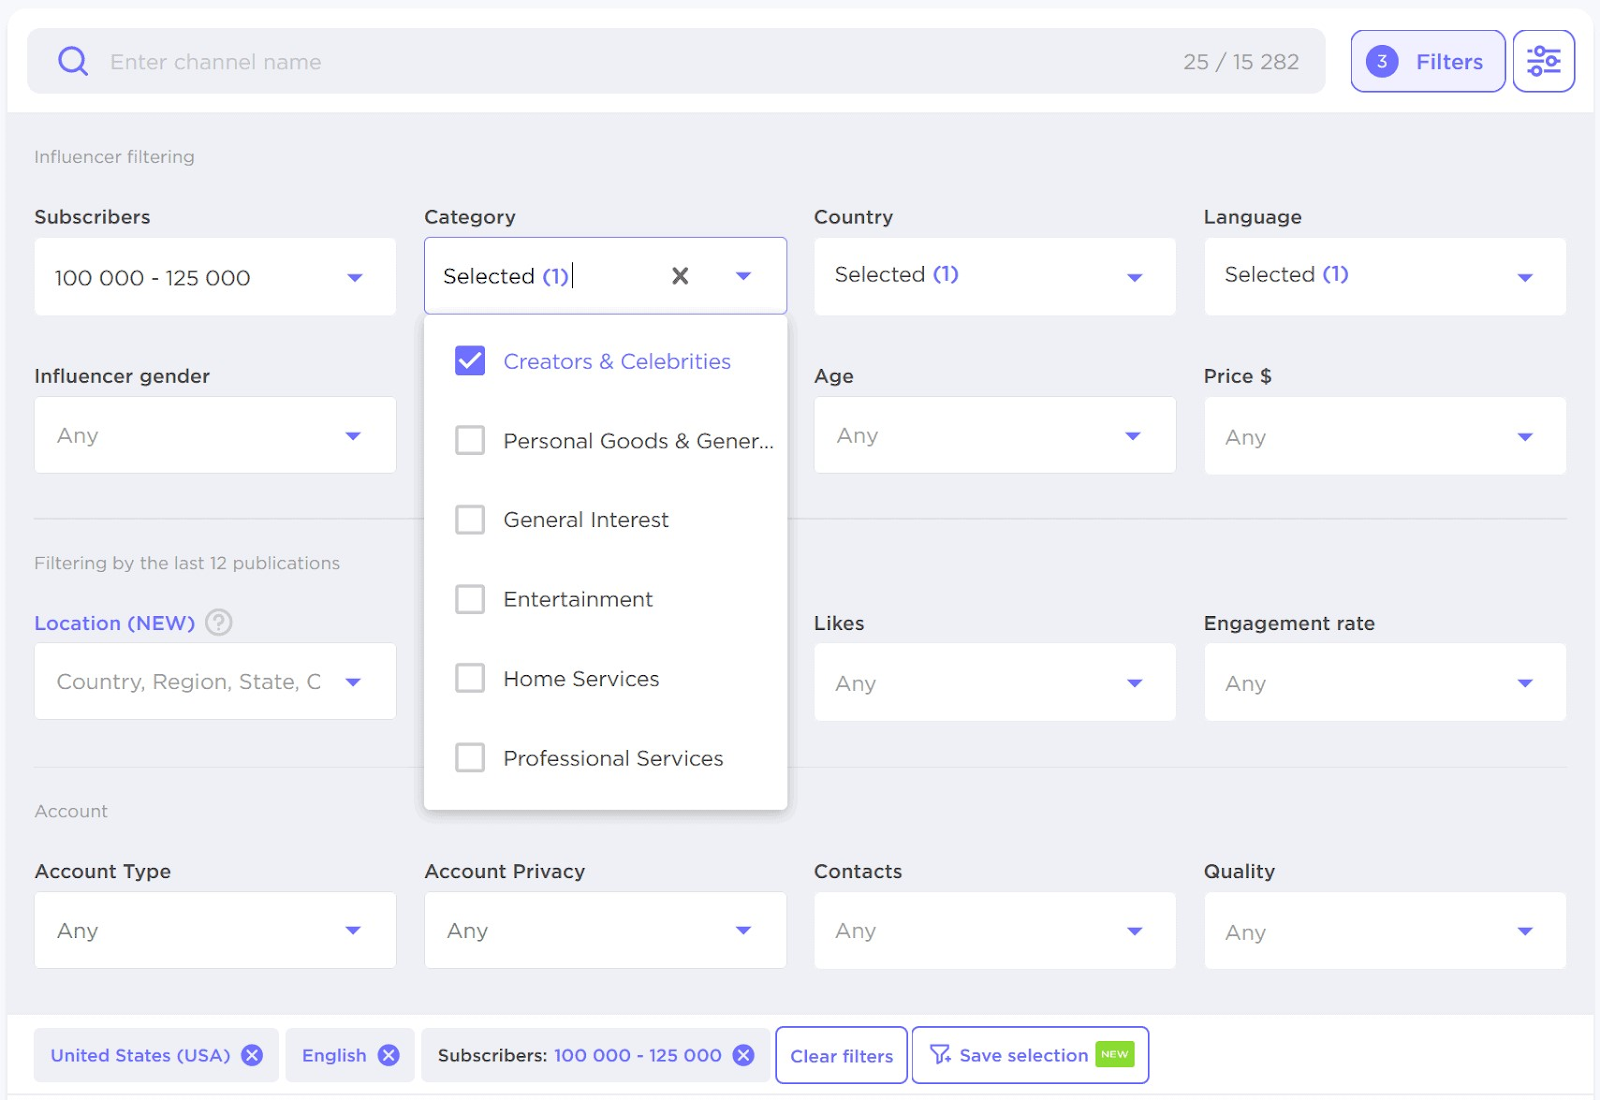Open the Filters panel showing 3 active filters

1427,61
